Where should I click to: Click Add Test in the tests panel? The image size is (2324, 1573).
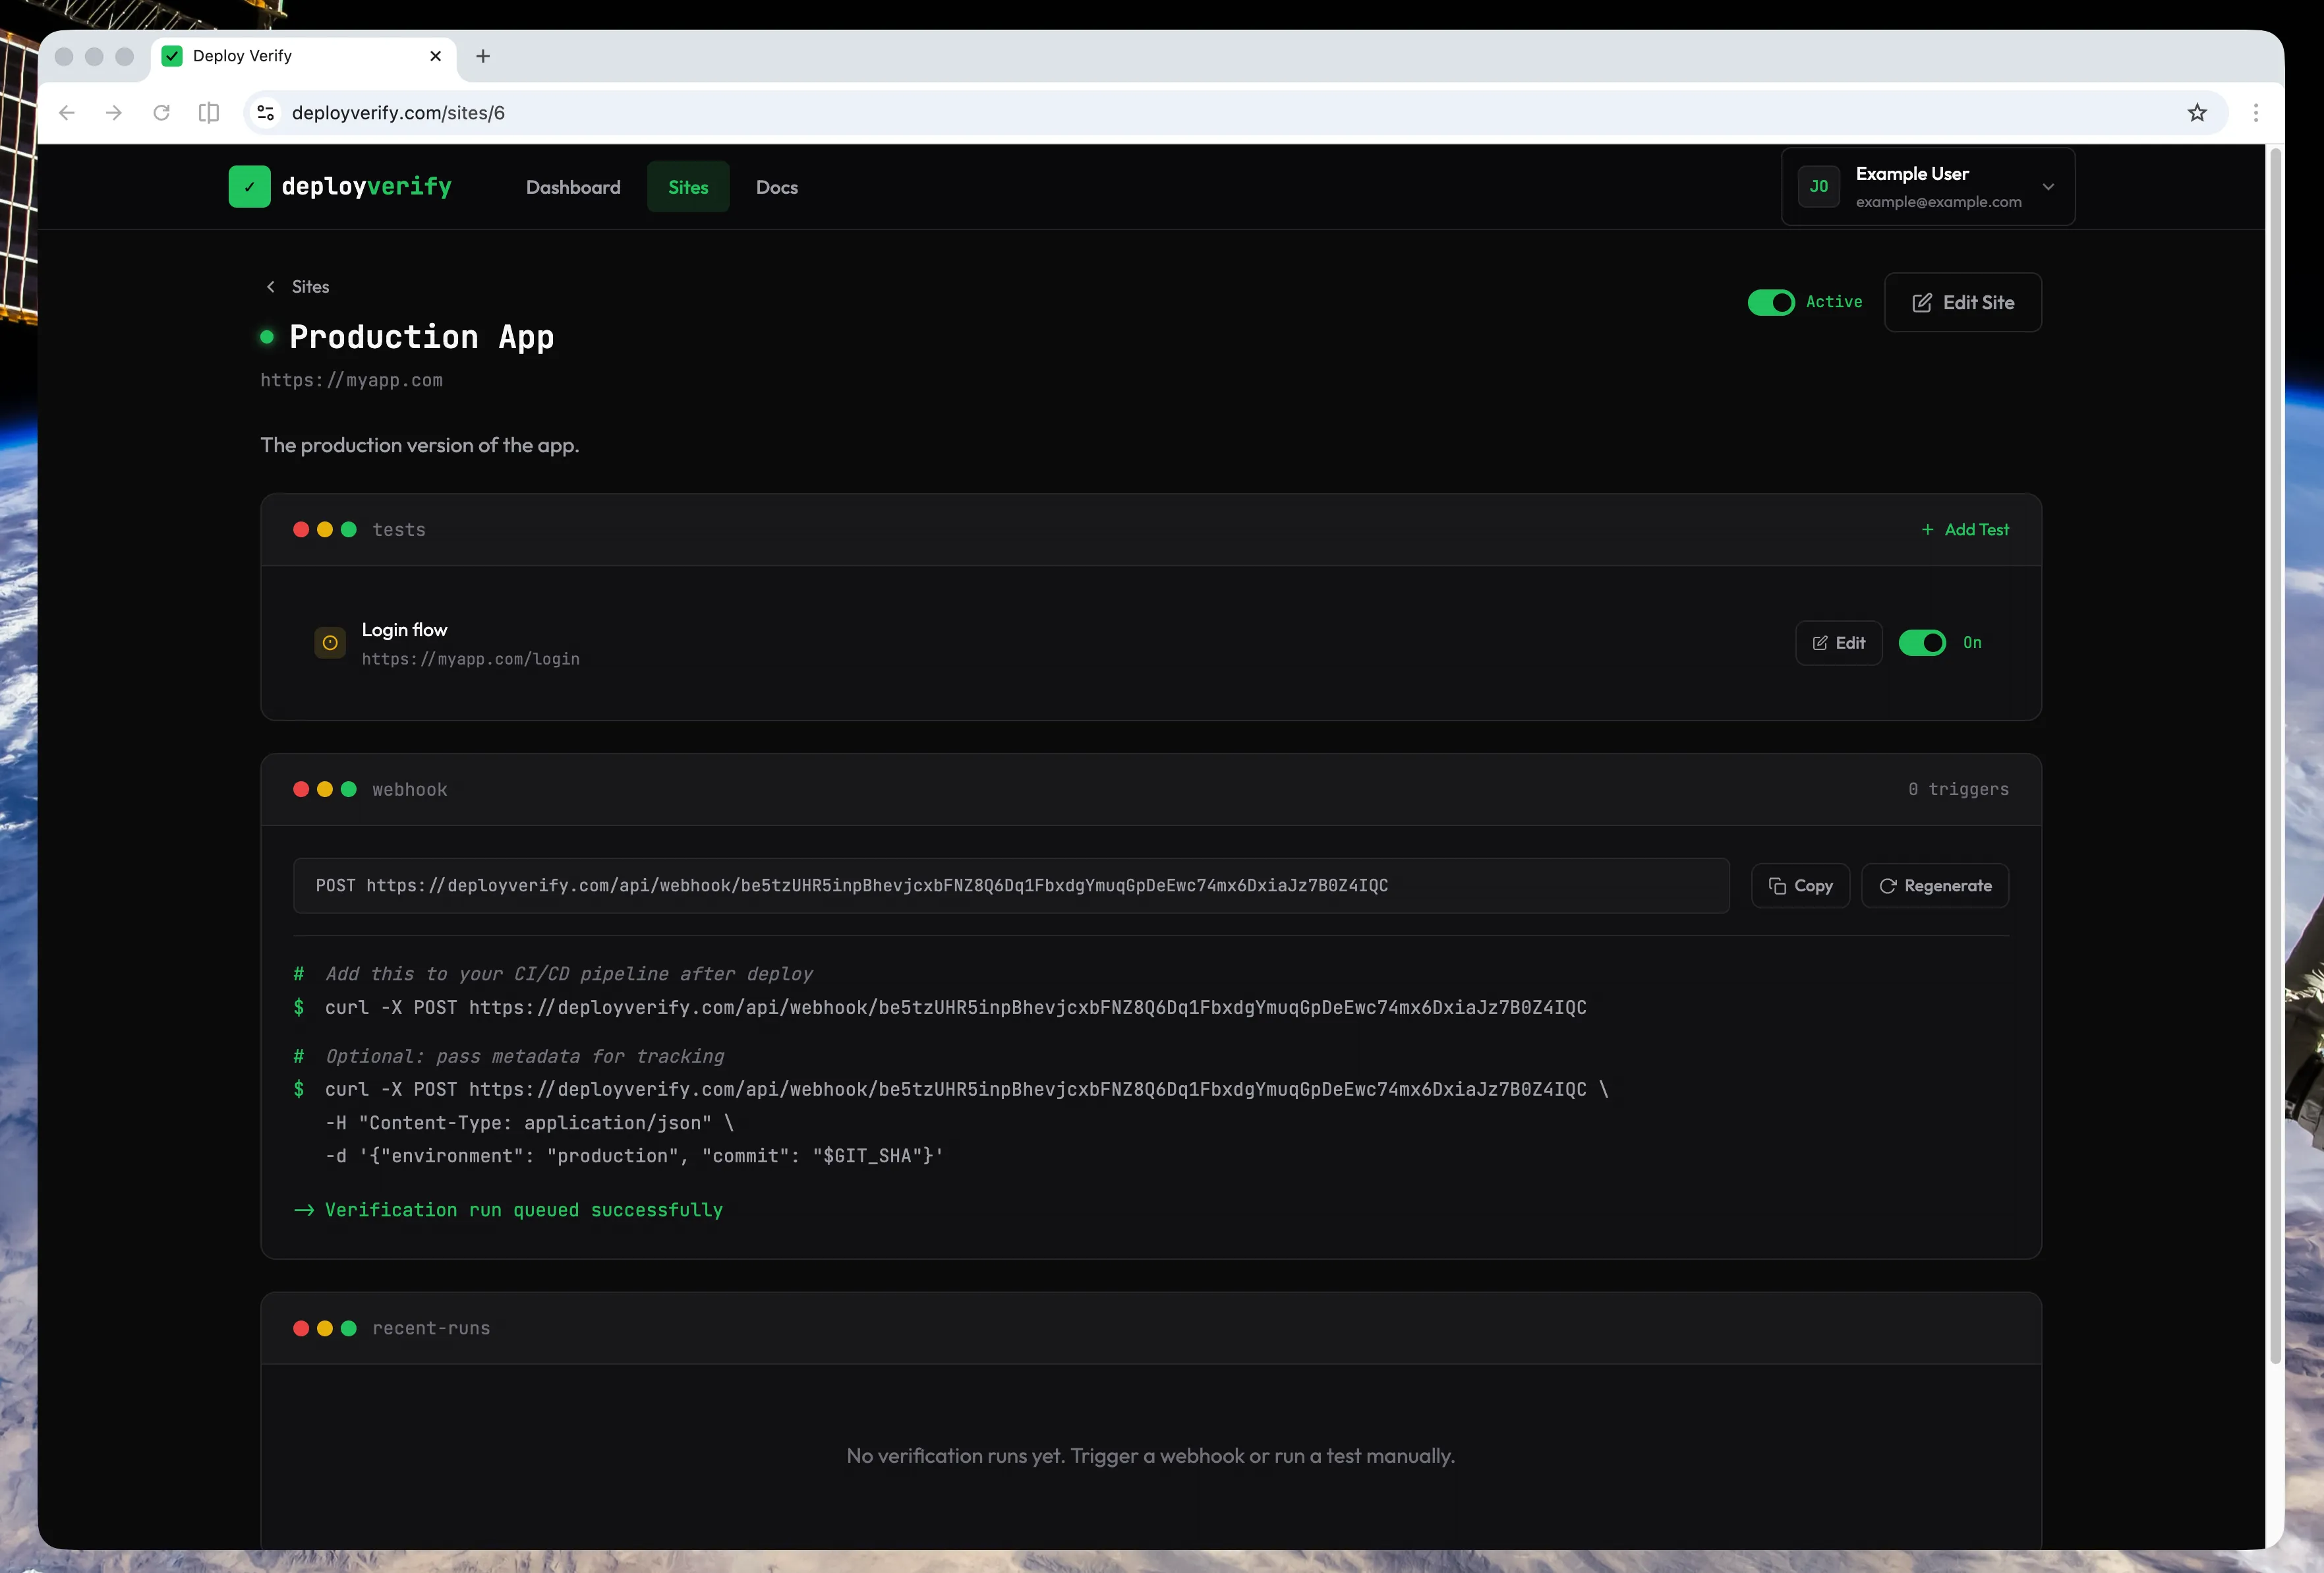[1965, 529]
